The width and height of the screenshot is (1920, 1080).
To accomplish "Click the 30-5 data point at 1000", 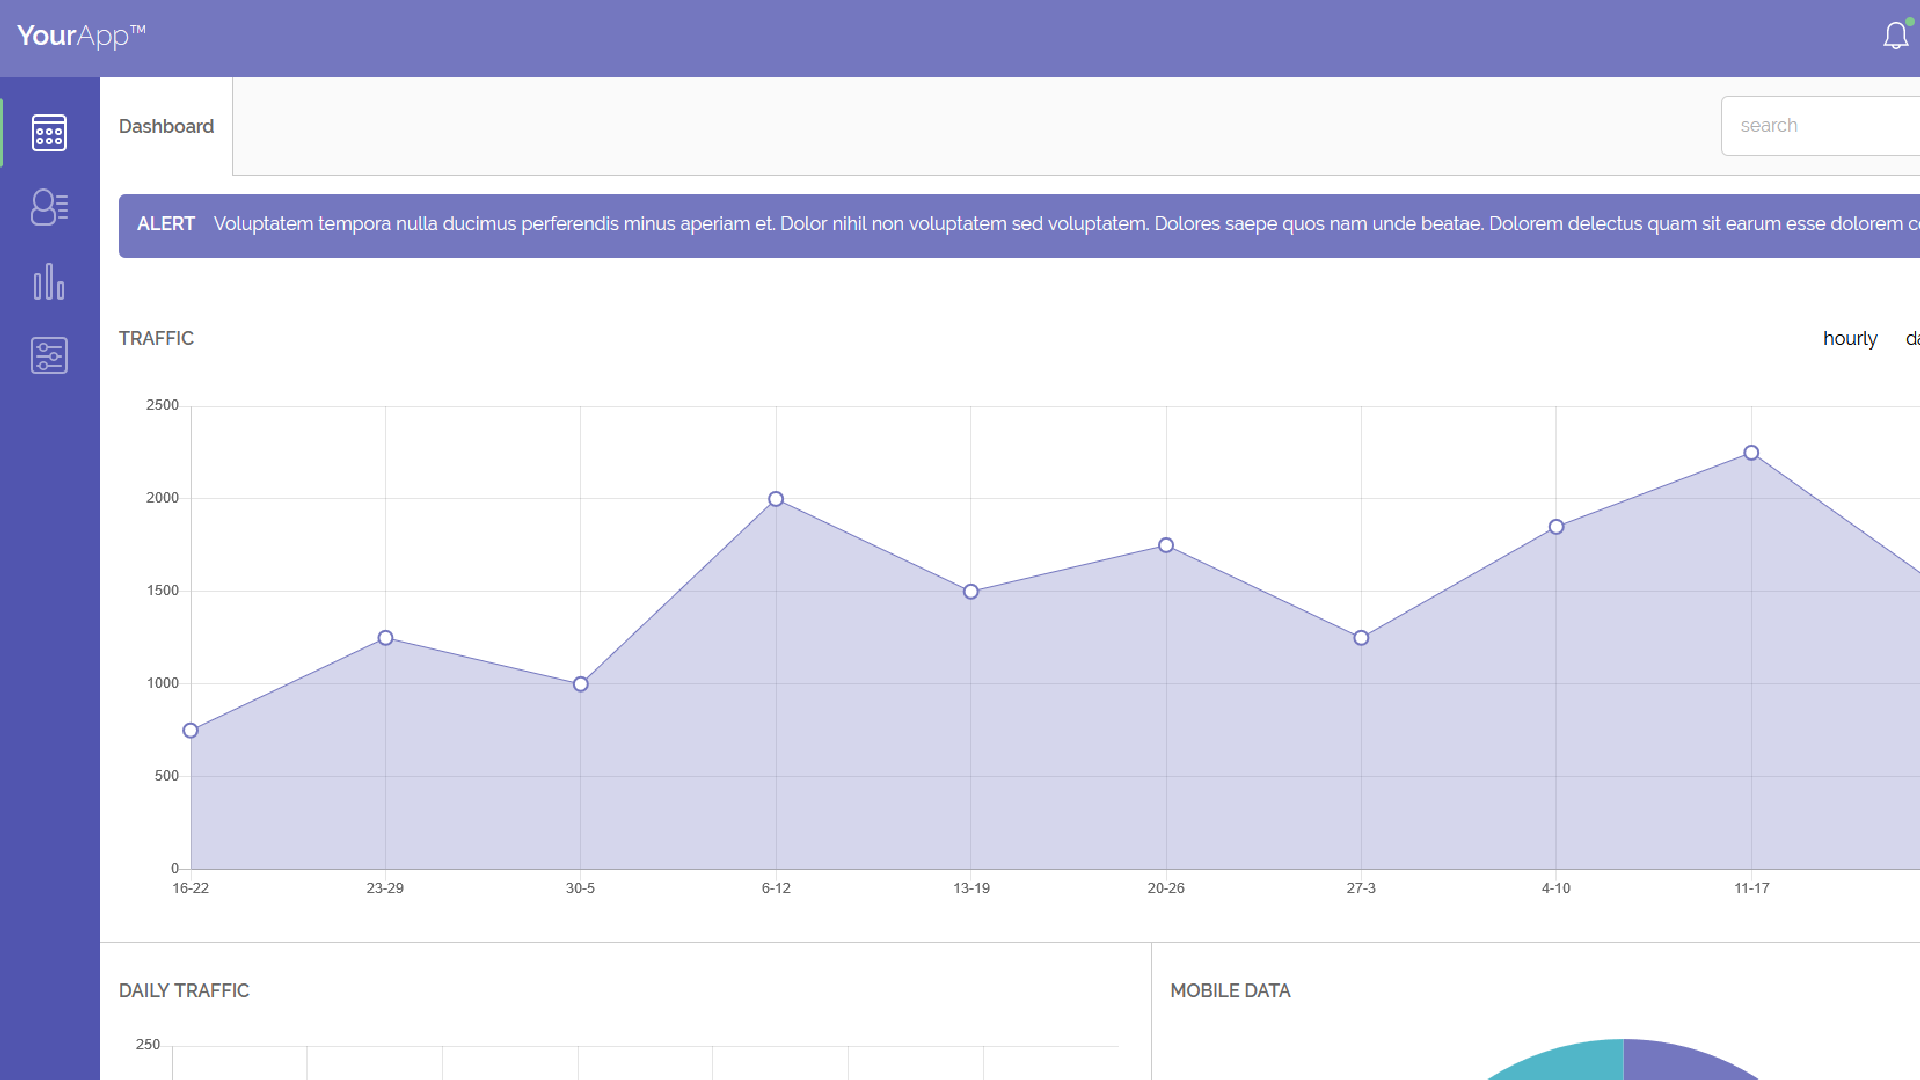I will (x=581, y=684).
